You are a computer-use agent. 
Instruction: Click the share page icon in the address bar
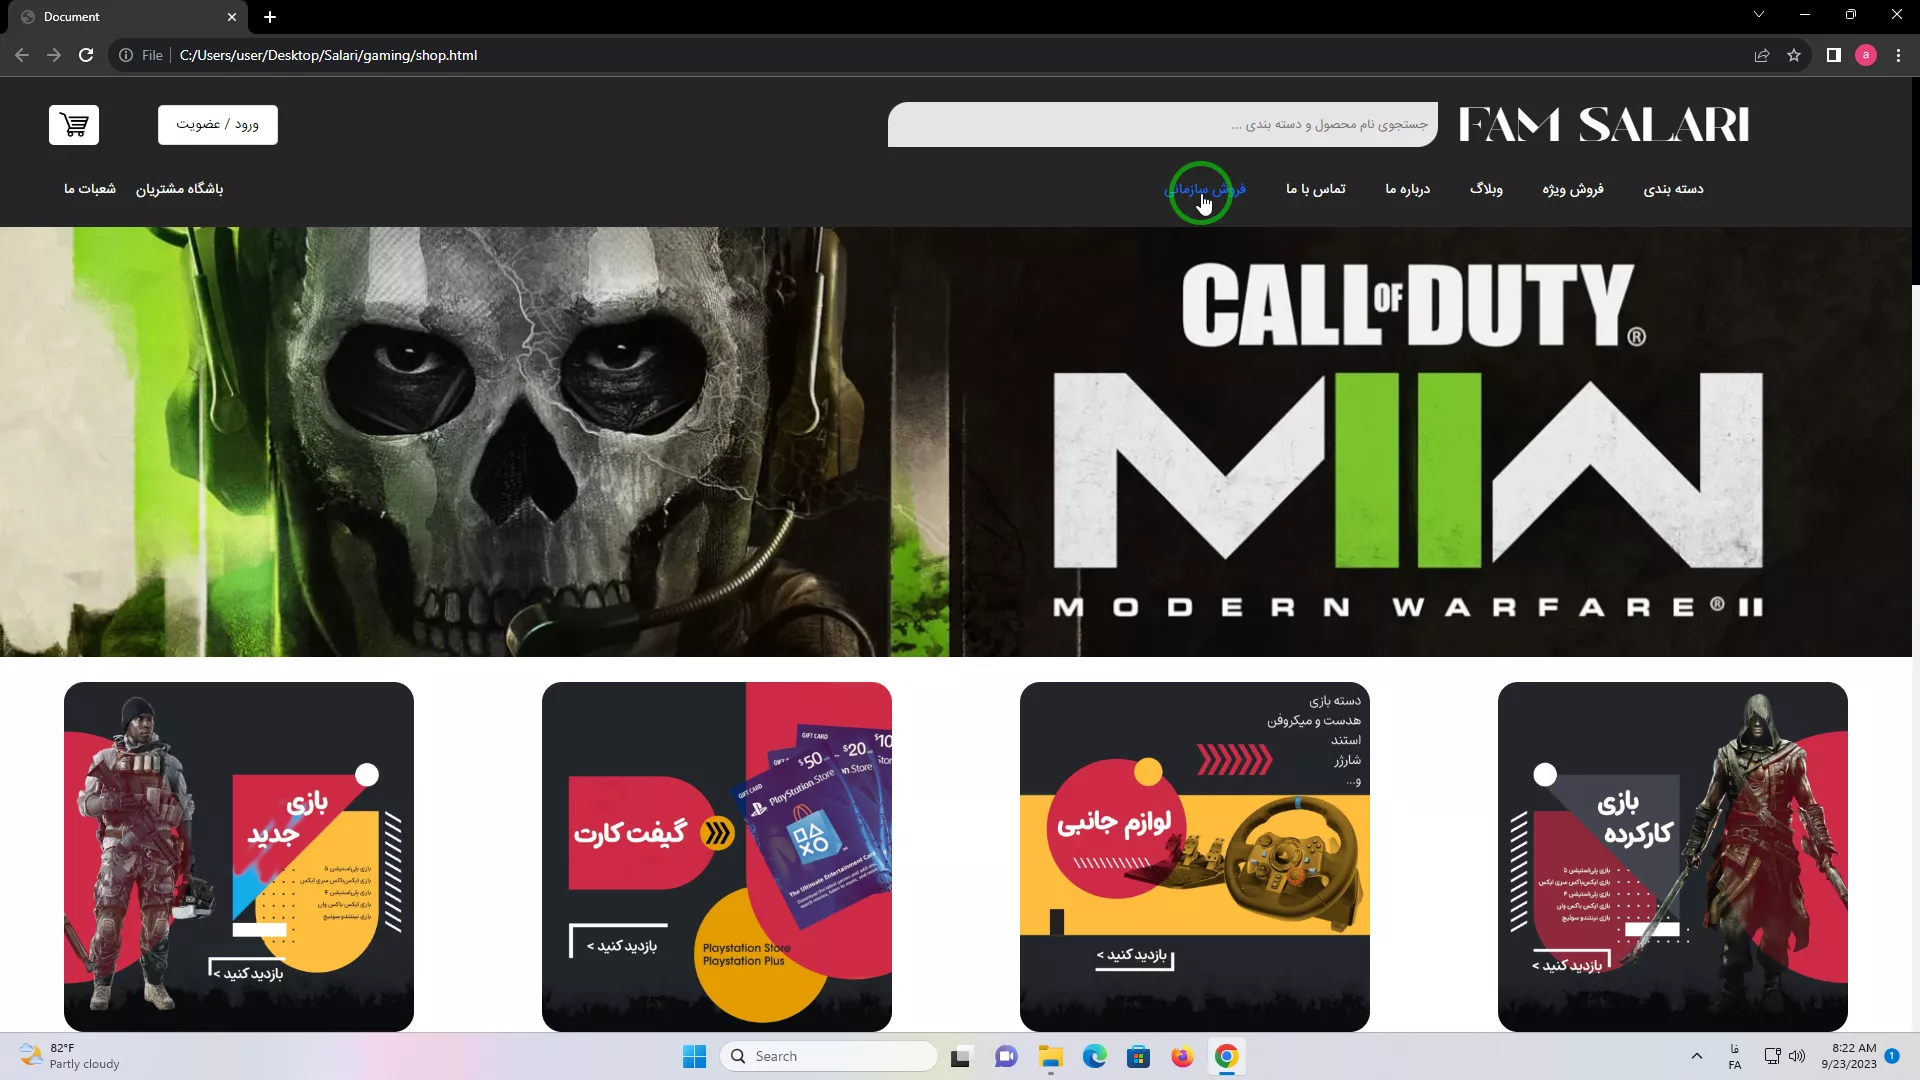click(1762, 55)
